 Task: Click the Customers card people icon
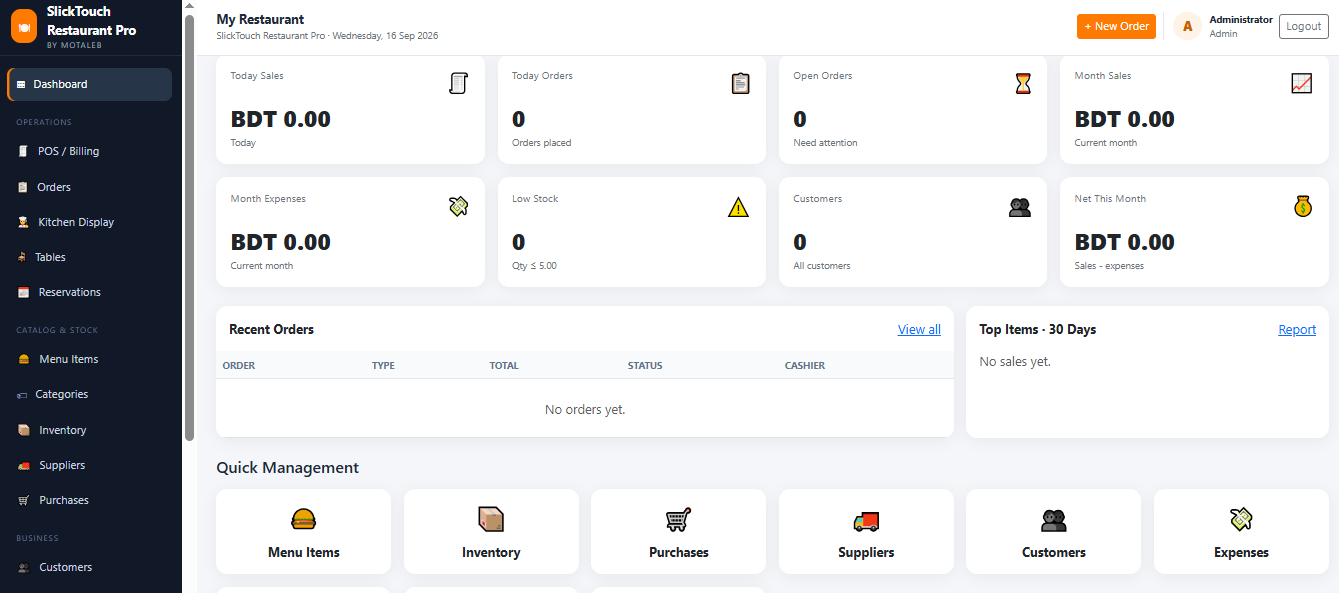coord(1020,208)
